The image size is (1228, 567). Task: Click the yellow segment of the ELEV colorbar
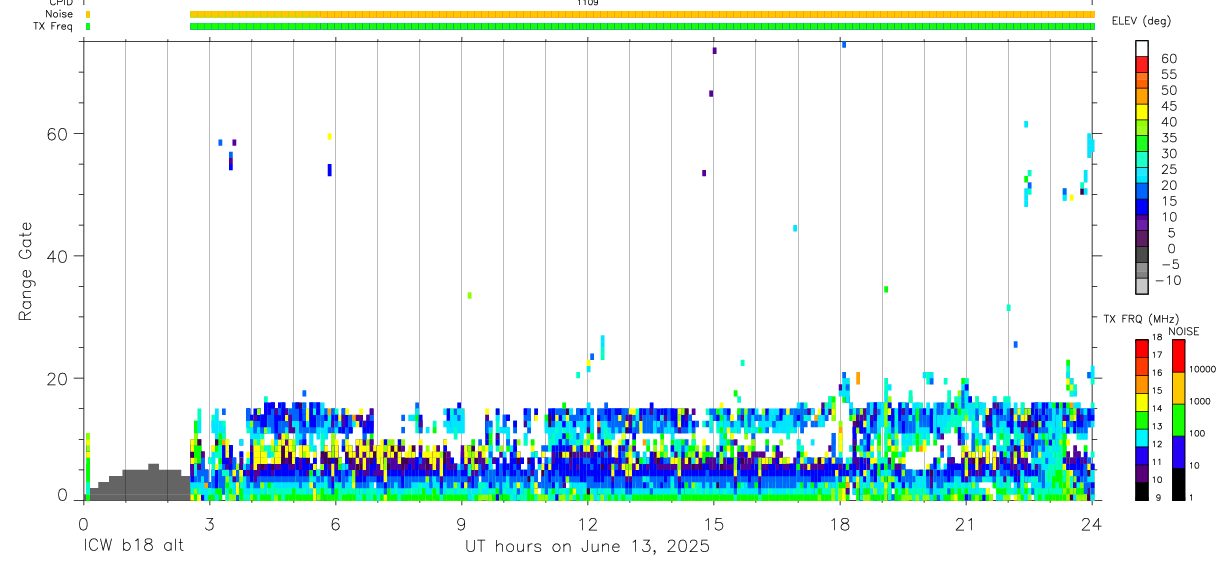pos(1142,114)
